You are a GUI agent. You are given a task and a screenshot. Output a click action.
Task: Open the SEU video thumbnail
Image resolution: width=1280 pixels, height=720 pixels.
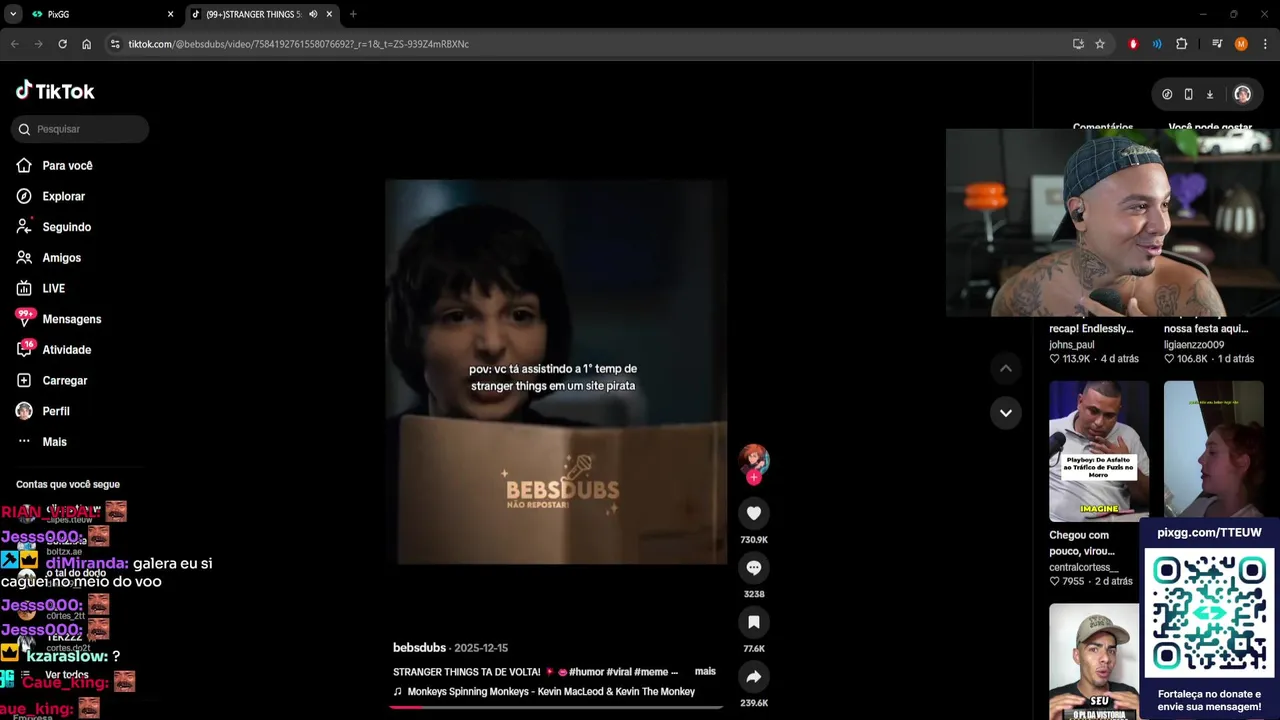click(1094, 661)
